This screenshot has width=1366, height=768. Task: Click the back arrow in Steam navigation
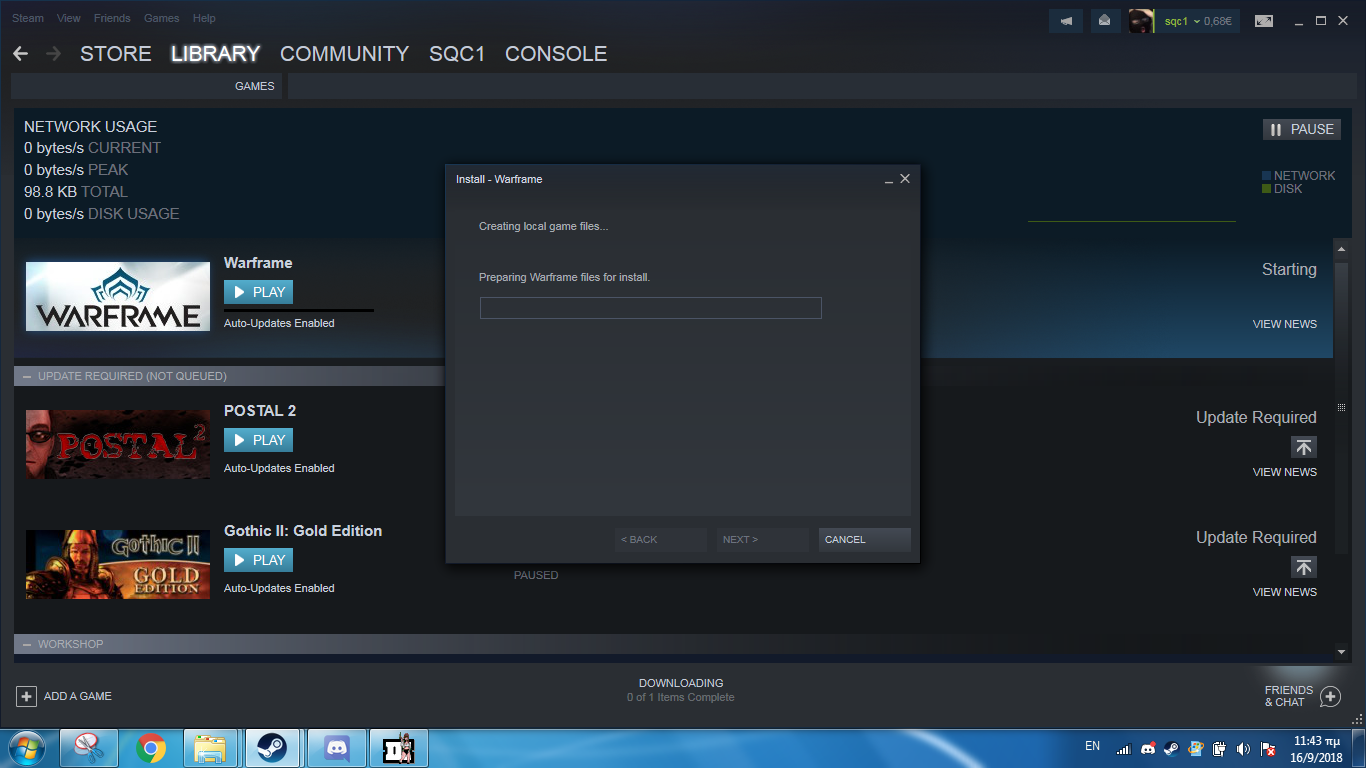(21, 54)
